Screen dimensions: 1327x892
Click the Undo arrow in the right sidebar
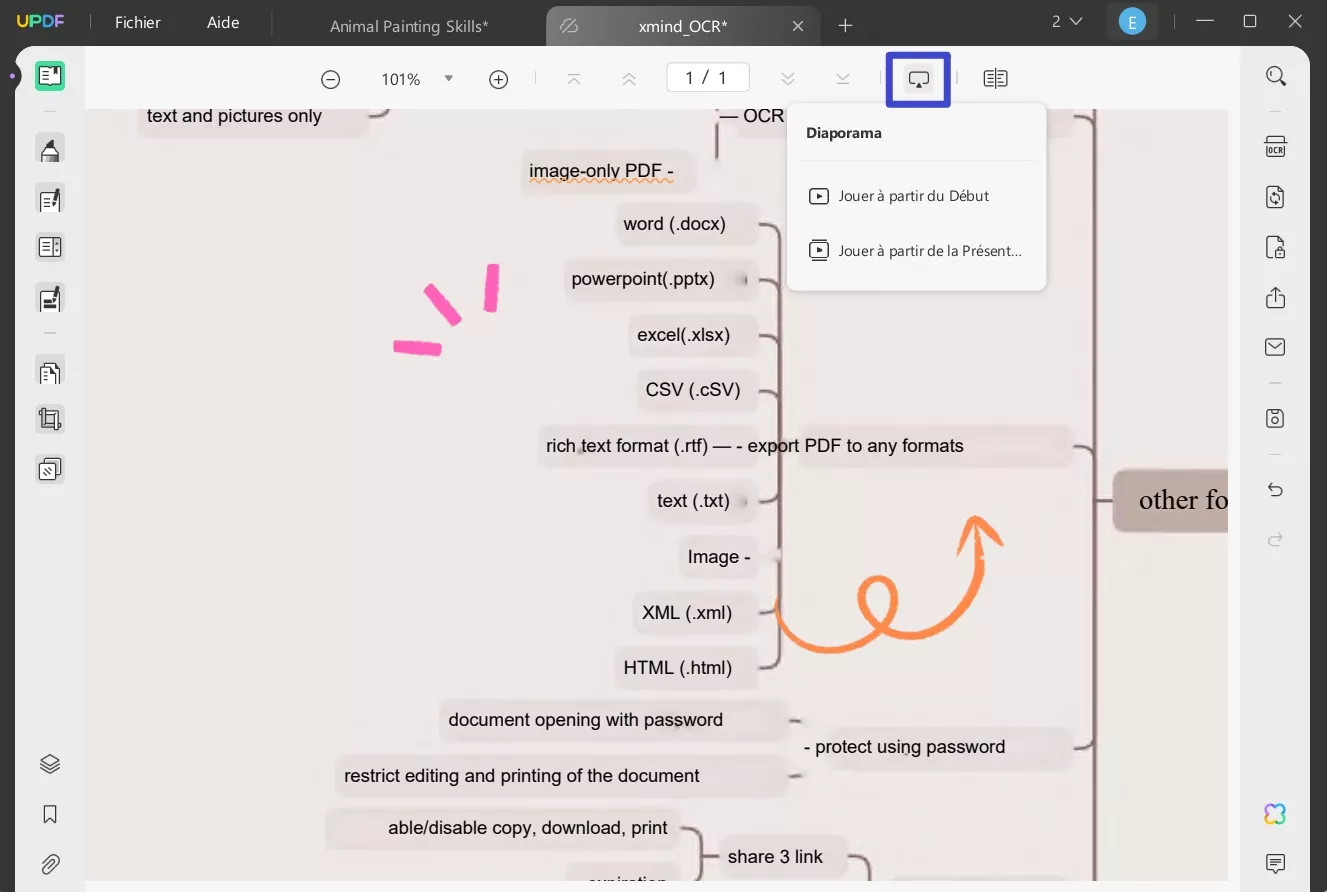[1275, 489]
